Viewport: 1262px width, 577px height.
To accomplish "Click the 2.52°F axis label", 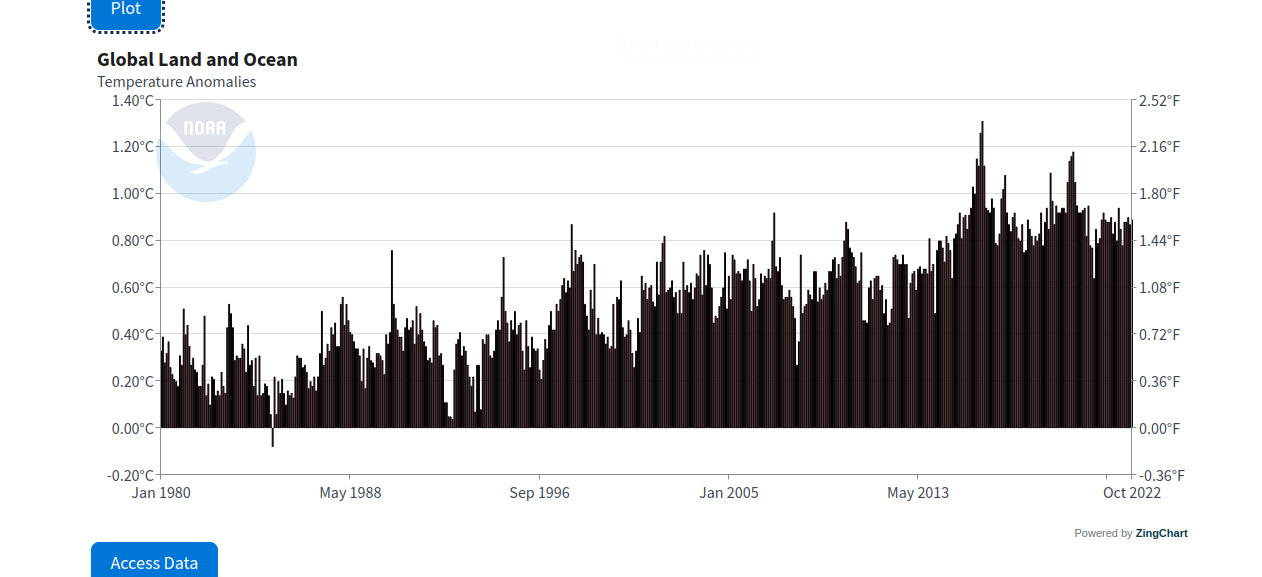I will (1159, 100).
